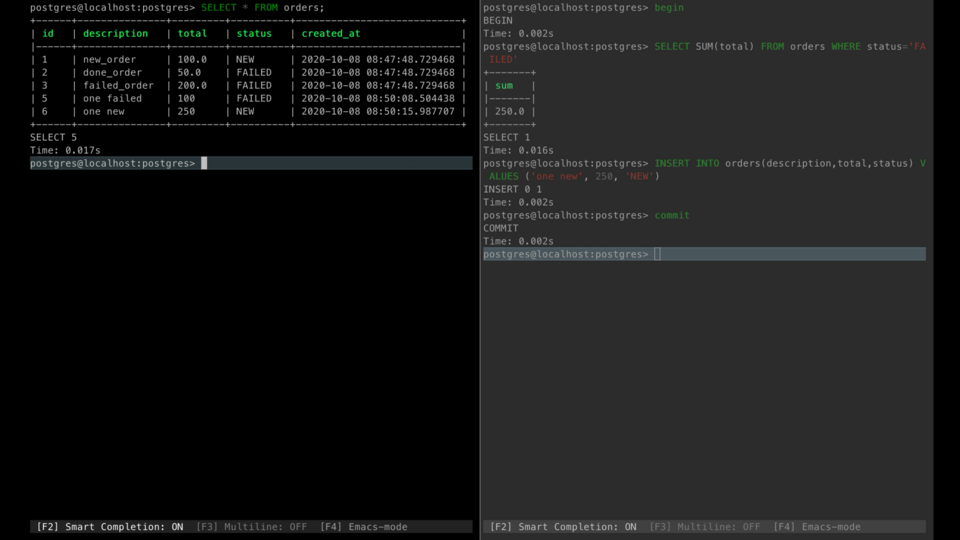960x540 pixels.
Task: Click 'Time: 0.016s' in right terminal
Action: (518, 150)
